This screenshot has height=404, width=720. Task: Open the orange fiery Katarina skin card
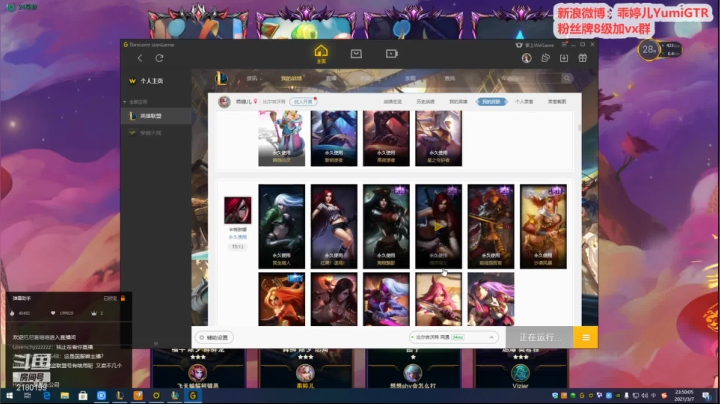click(281, 299)
